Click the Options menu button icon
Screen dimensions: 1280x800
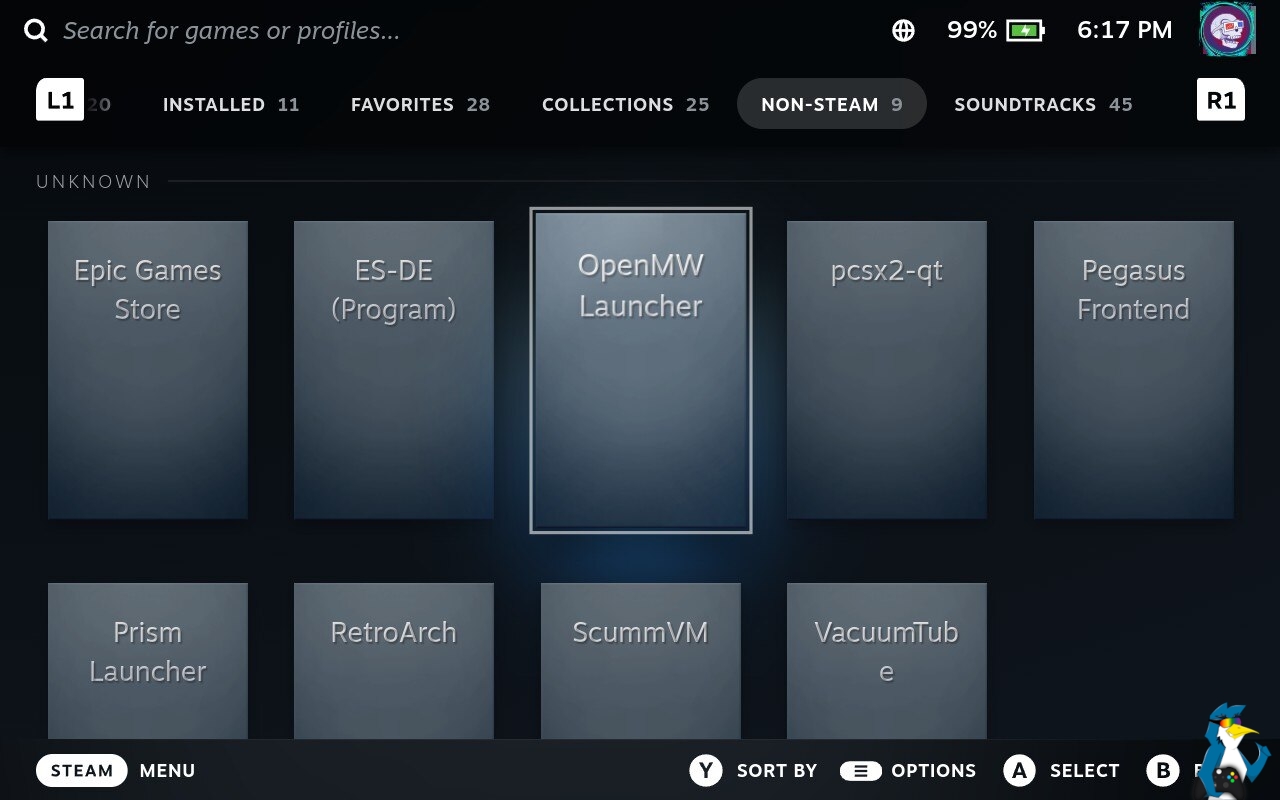tap(860, 770)
